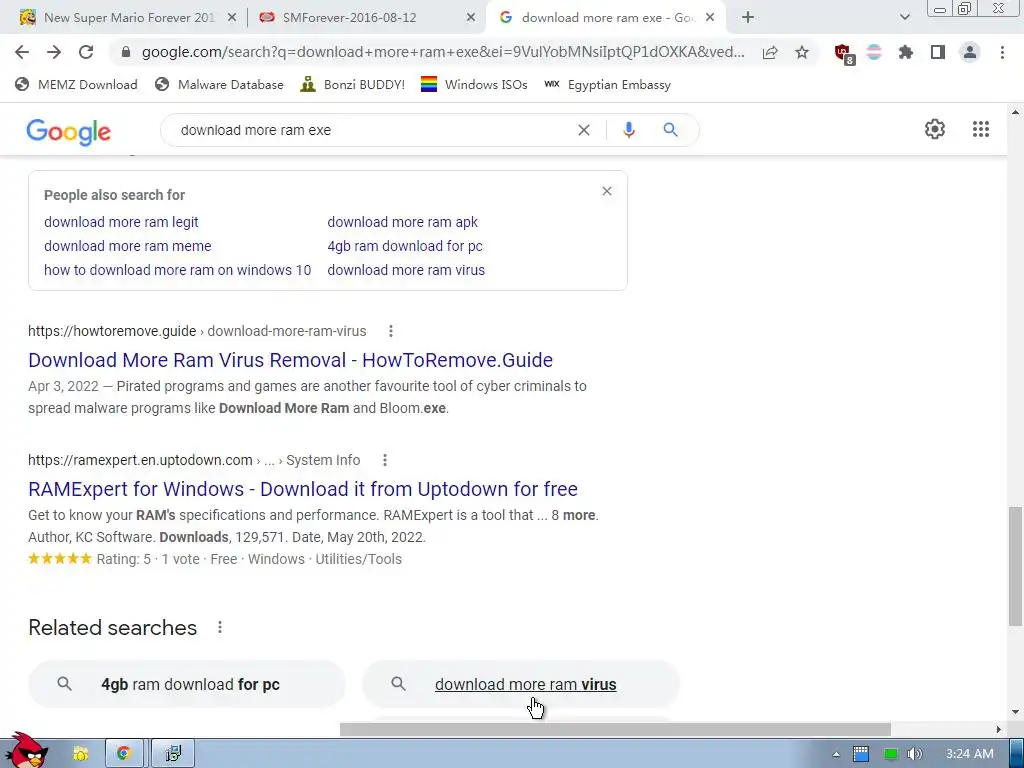Viewport: 1024px width, 768px height.
Task: Open the Chrome taskbar button
Action: tap(124, 754)
